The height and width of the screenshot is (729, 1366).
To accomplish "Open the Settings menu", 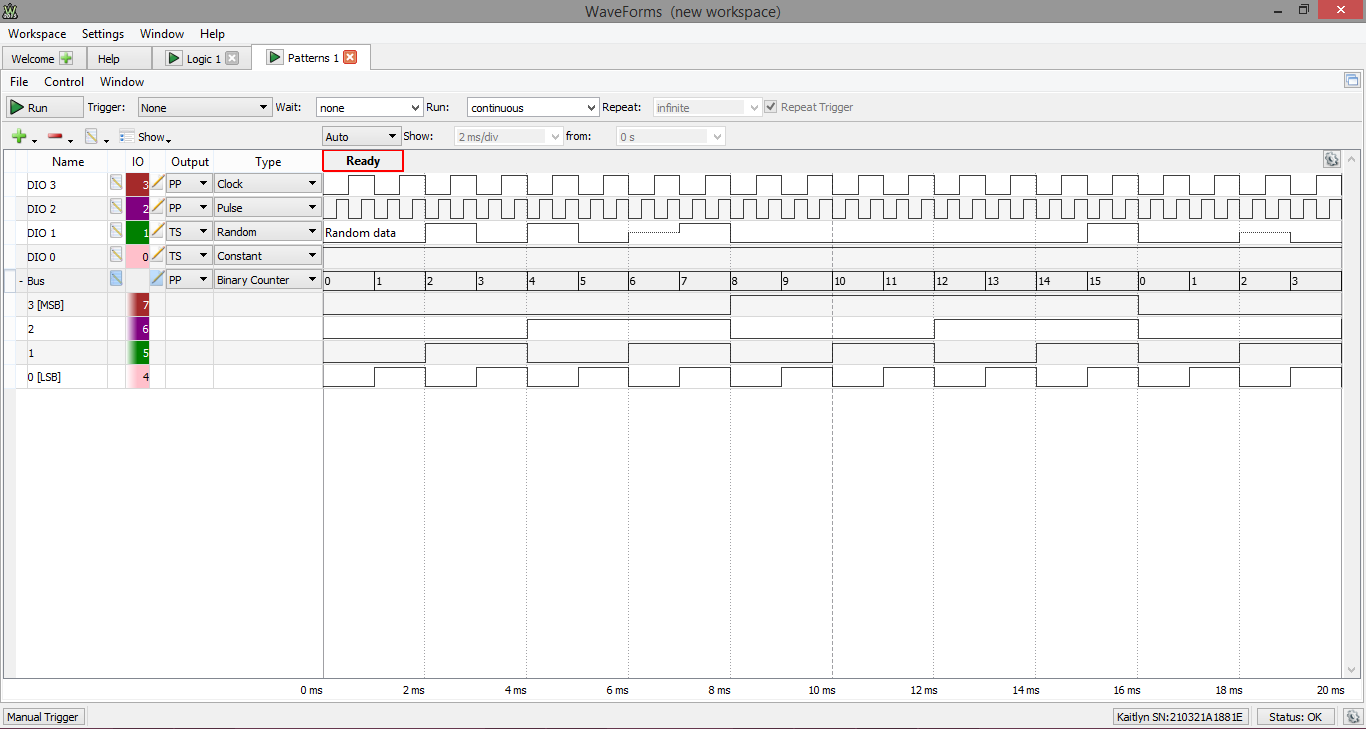I will pos(103,34).
